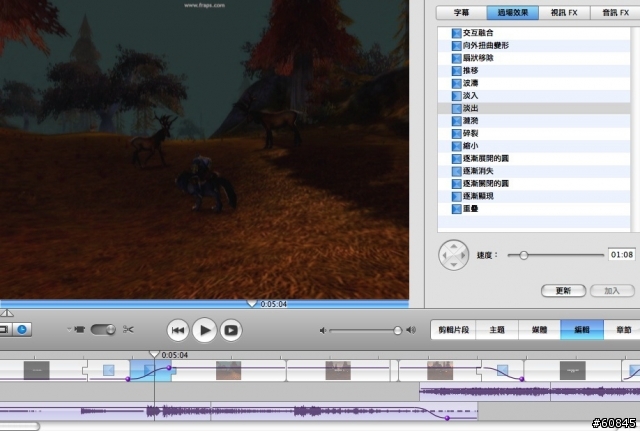Toggle the camera/edit mode switch
Image resolution: width=640 pixels, height=431 pixels.
103,329
